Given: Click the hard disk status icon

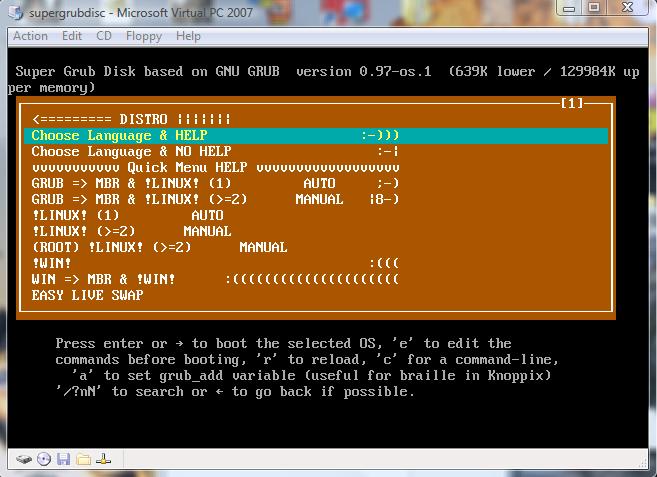Looking at the screenshot, I should click(x=24, y=459).
